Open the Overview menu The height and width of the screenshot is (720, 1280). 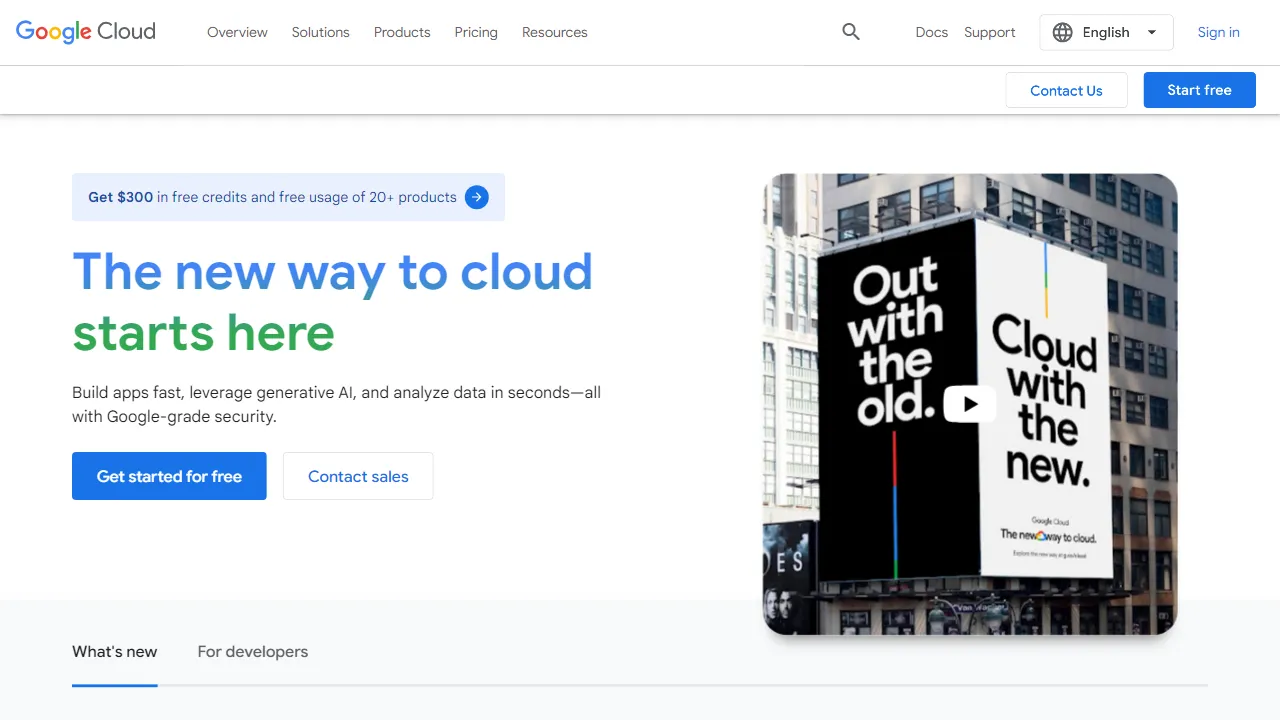(x=237, y=32)
